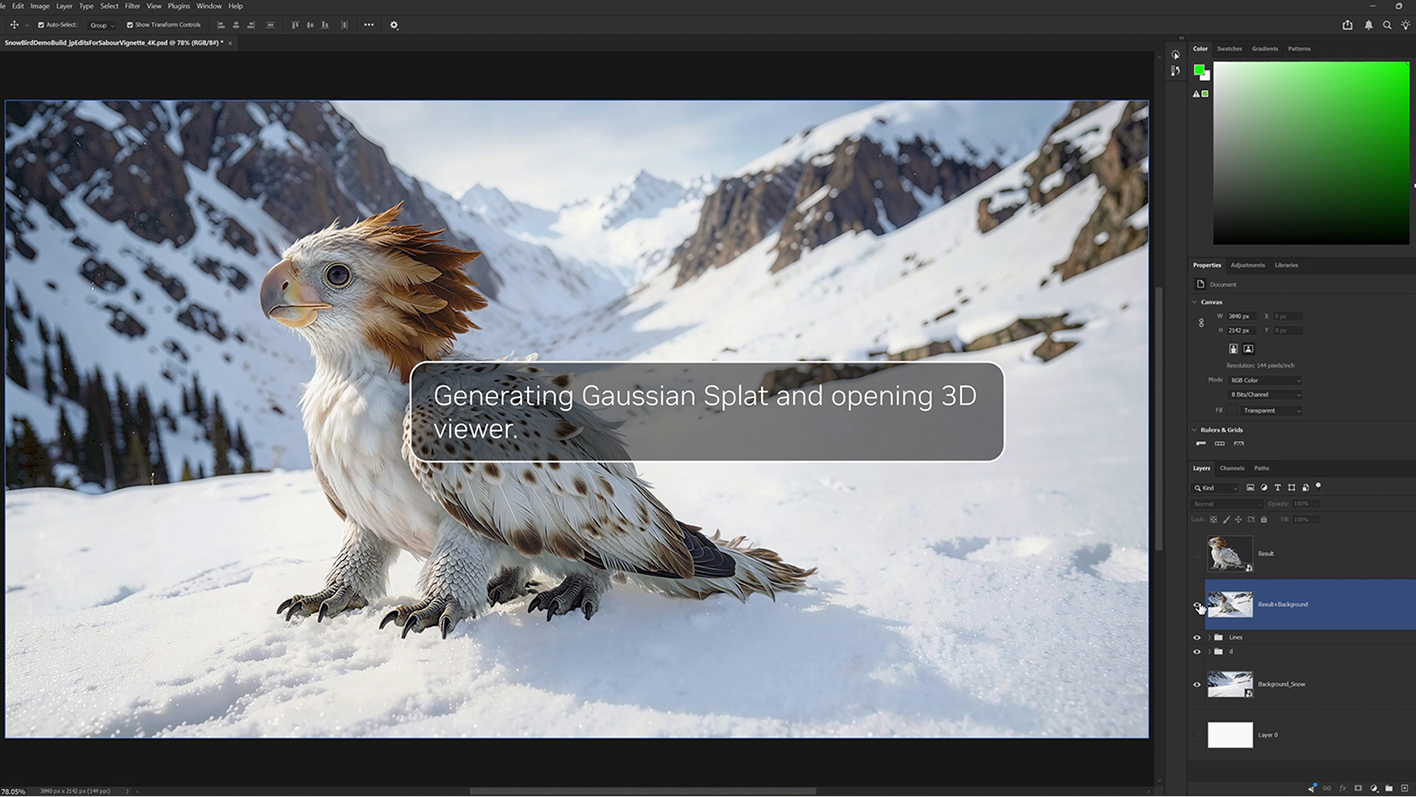Collapse the Canvas section
The height and width of the screenshot is (797, 1416).
pos(1195,302)
